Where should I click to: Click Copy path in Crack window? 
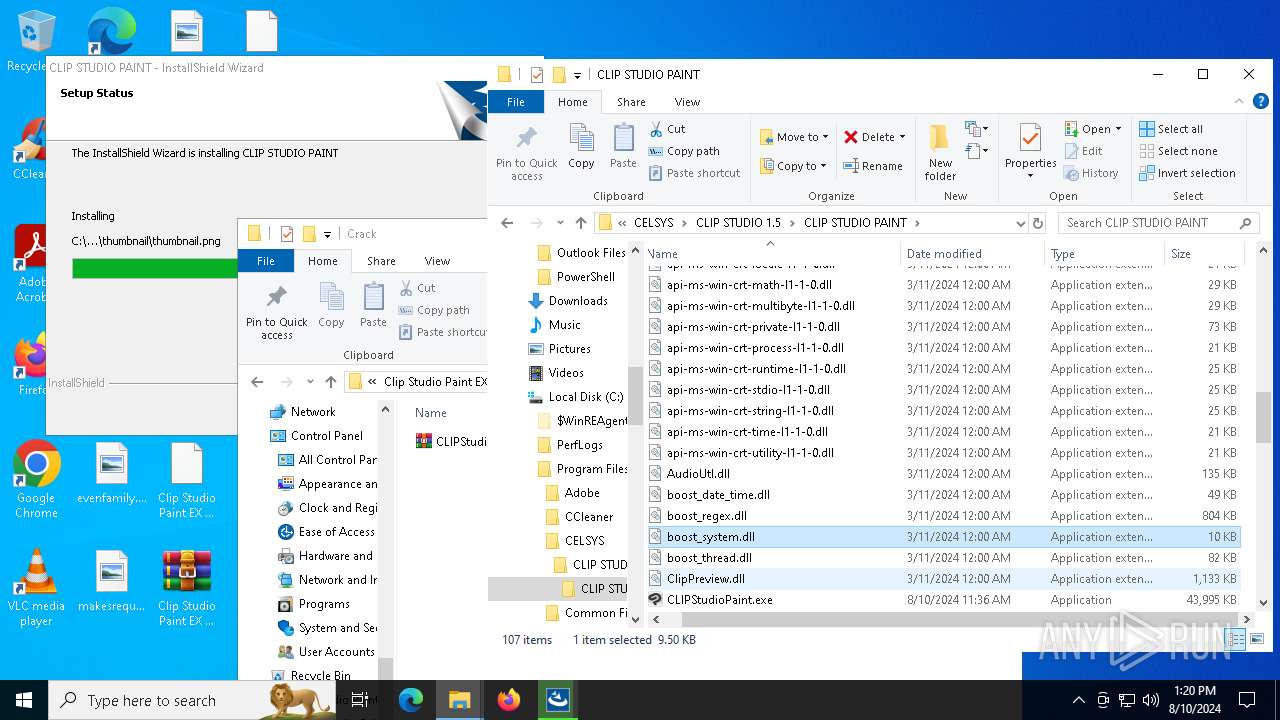[x=434, y=310]
